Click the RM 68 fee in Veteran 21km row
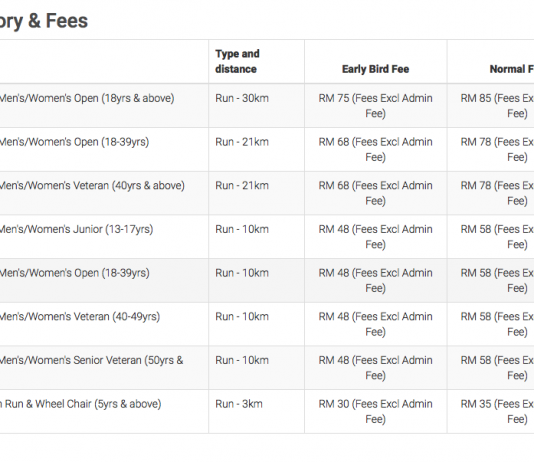This screenshot has height=462, width=534. pyautogui.click(x=375, y=193)
